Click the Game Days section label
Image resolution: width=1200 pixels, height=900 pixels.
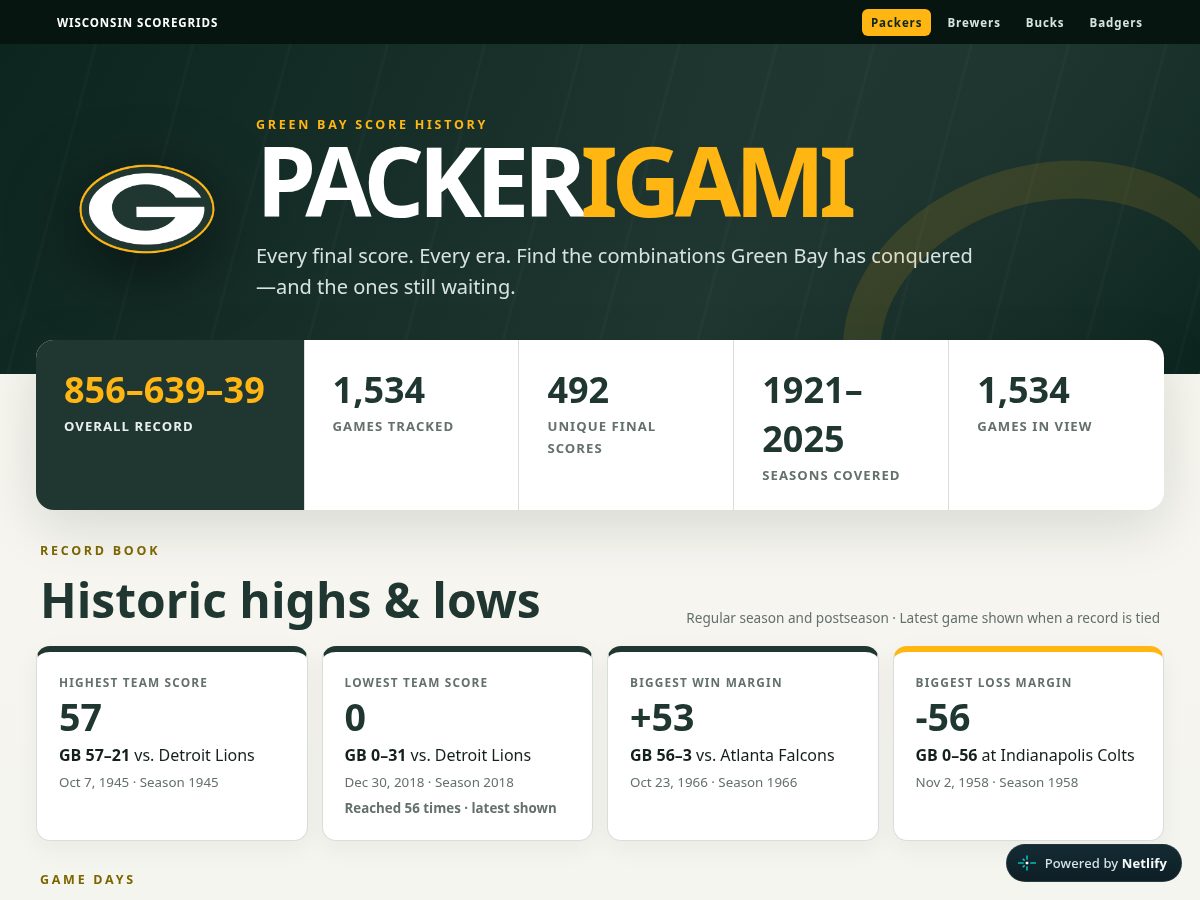[x=87, y=880]
